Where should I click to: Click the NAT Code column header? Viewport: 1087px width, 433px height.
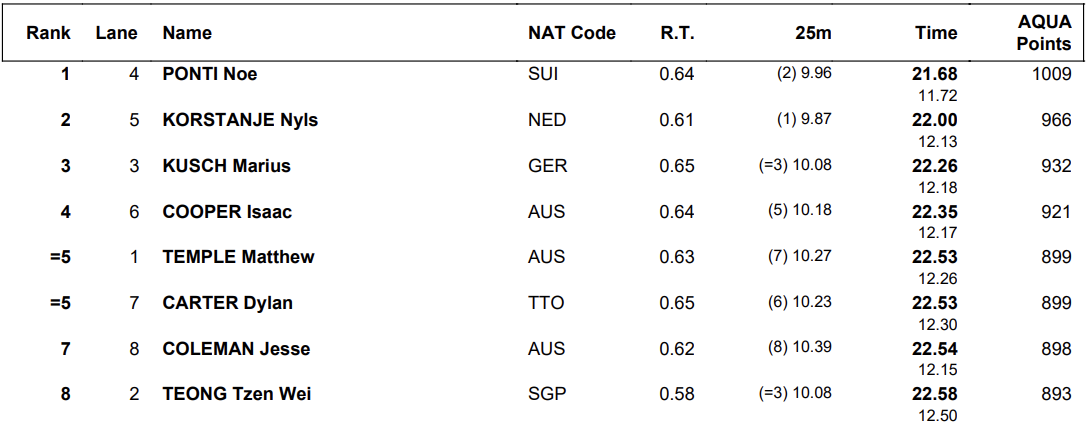point(571,33)
